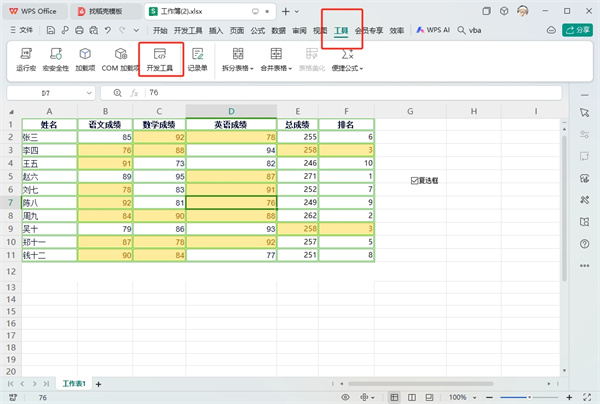Open the 文件 menu
The width and height of the screenshot is (600, 404).
21,31
